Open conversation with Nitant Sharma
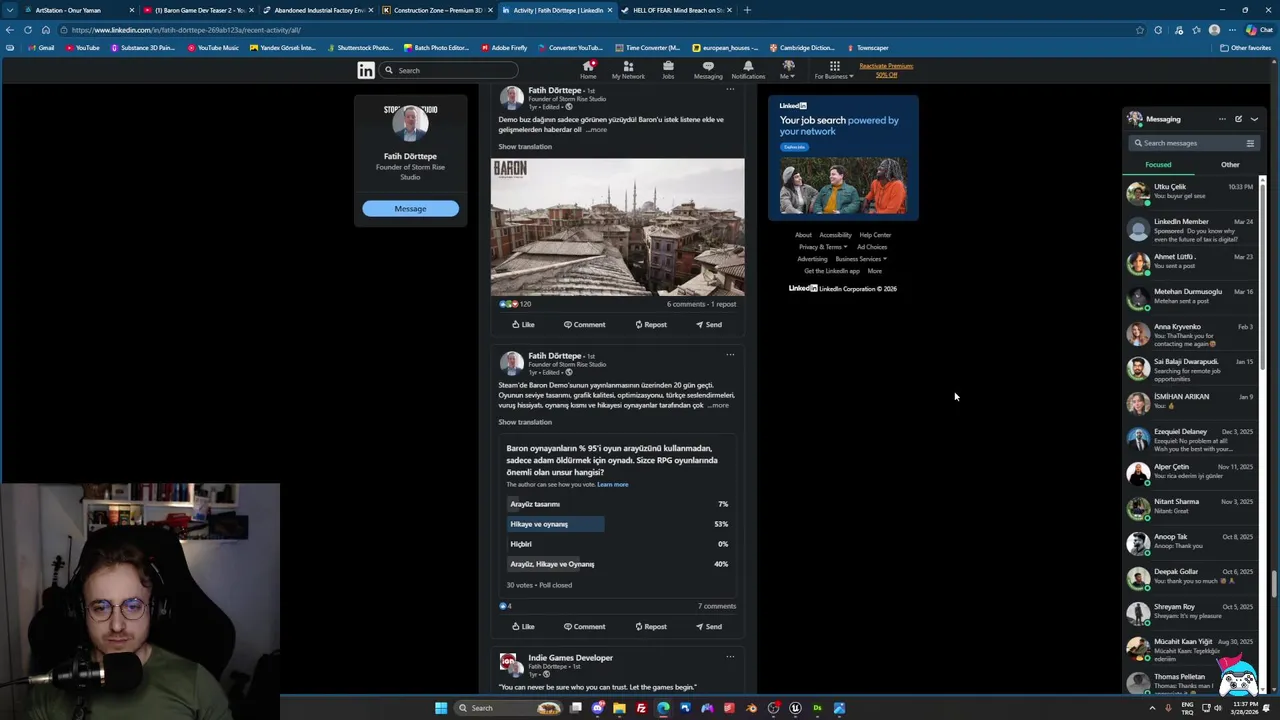The width and height of the screenshot is (1280, 720). tap(1190, 508)
